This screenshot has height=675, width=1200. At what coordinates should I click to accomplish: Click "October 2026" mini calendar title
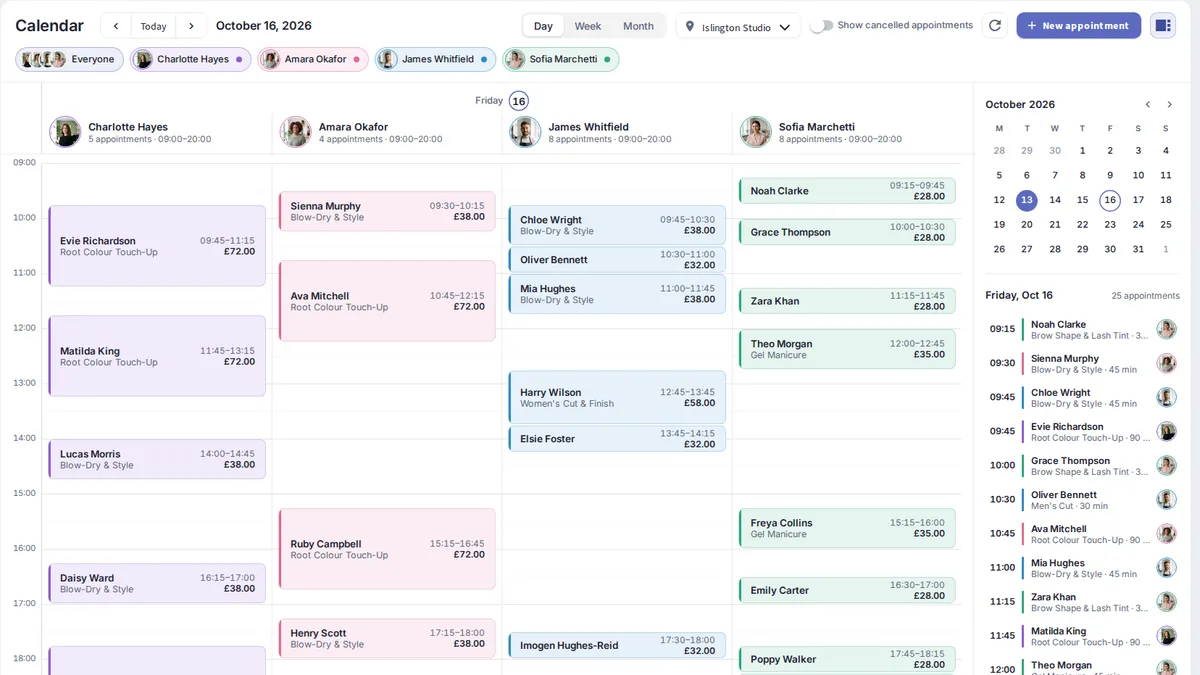click(x=1020, y=104)
